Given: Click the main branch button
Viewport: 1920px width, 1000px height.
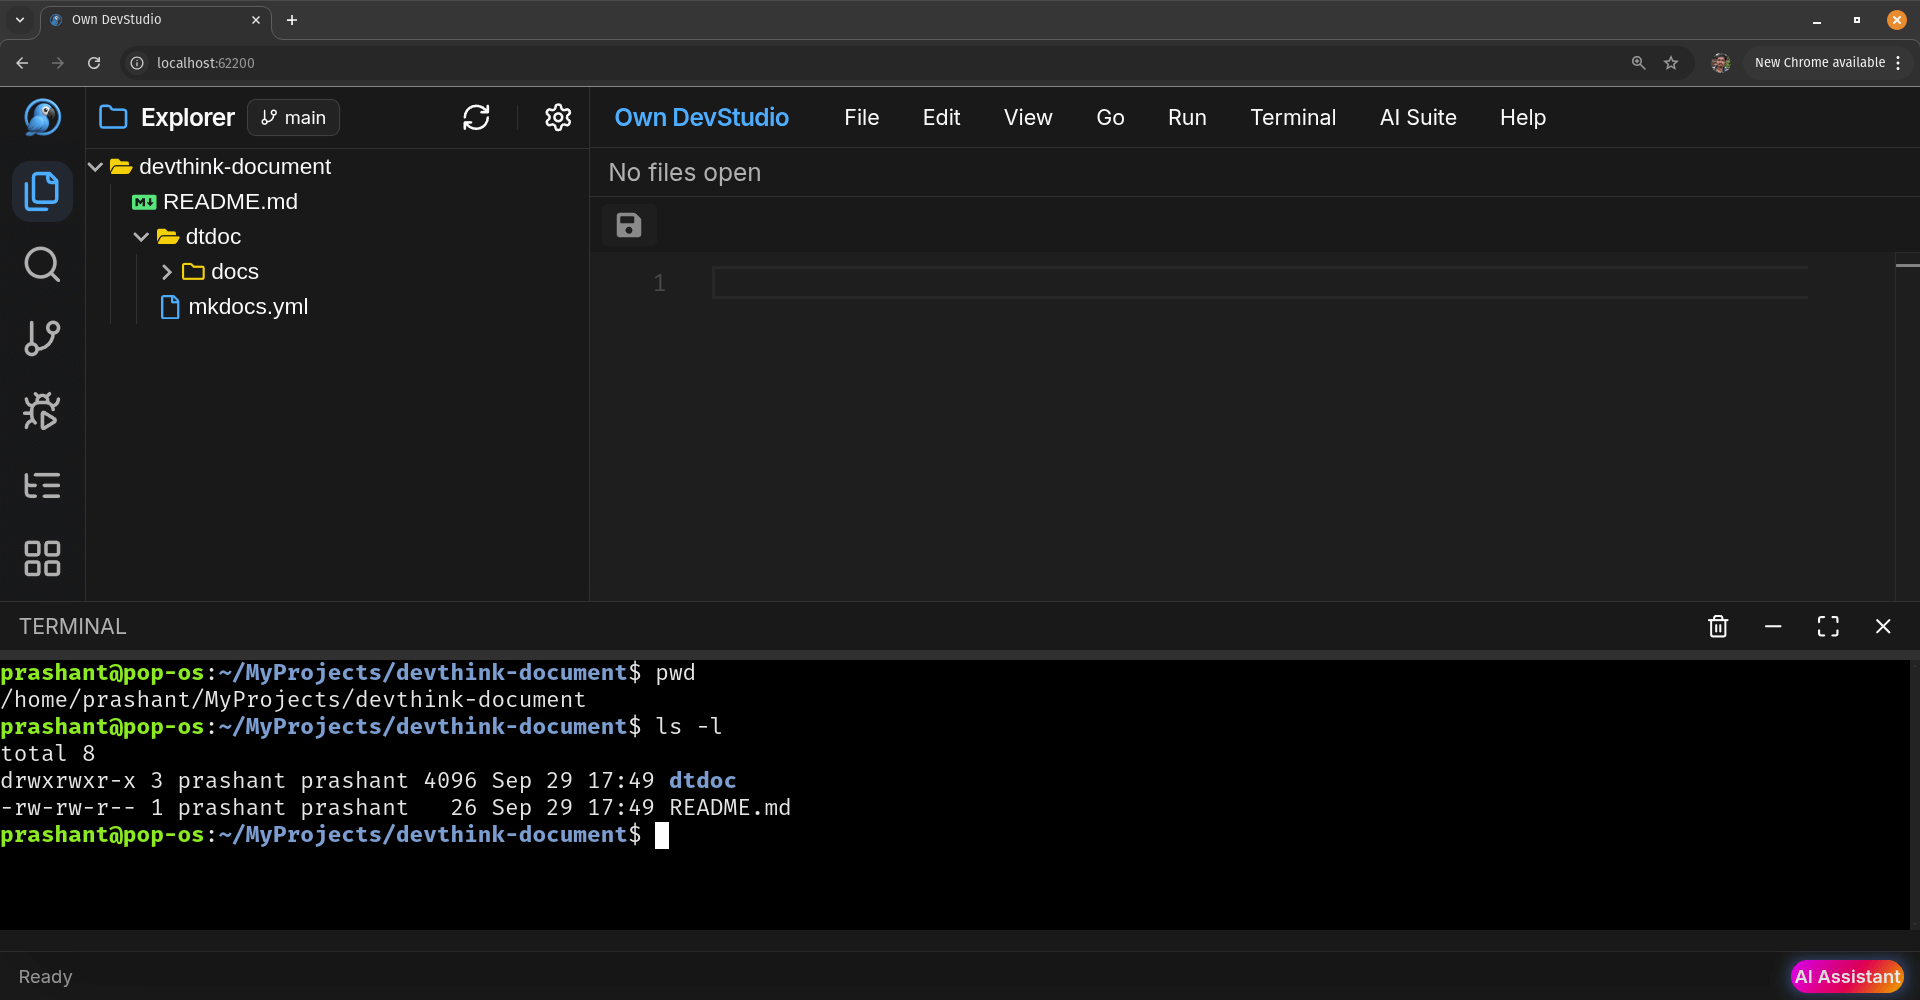Looking at the screenshot, I should coord(292,117).
